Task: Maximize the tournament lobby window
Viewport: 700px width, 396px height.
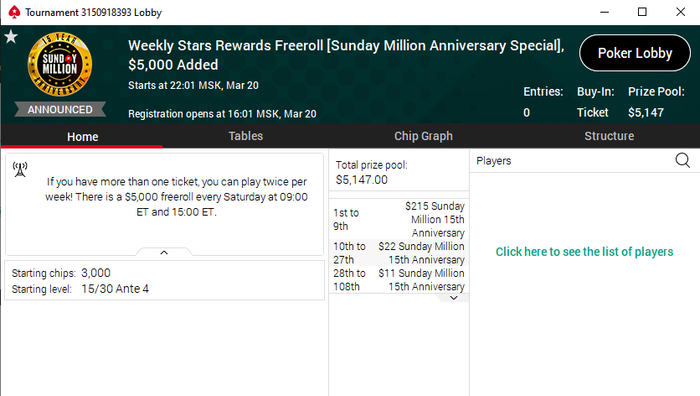Action: [x=642, y=12]
